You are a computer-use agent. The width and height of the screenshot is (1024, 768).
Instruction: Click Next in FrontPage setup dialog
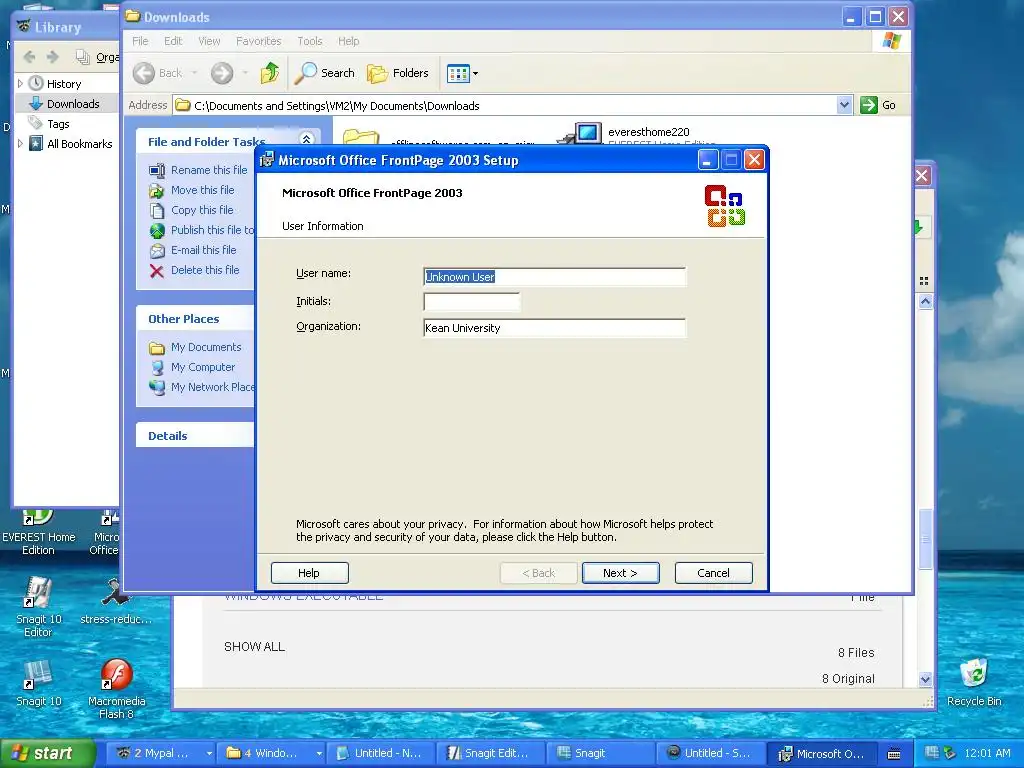pos(620,573)
